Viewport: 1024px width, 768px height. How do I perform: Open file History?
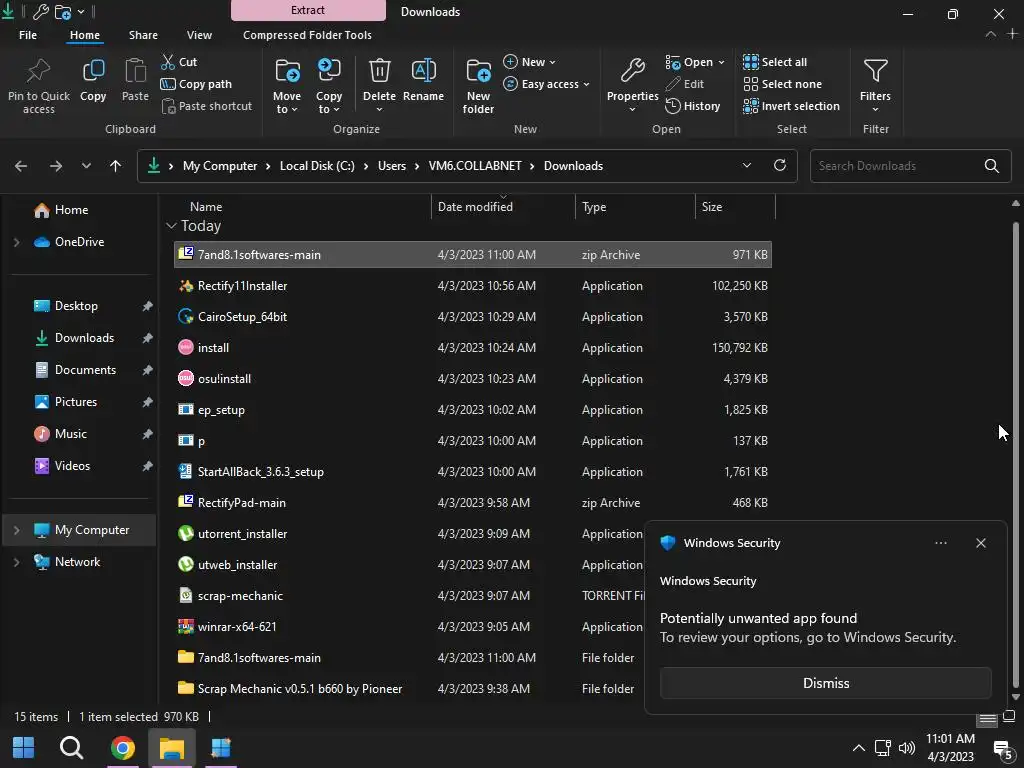[x=693, y=106]
